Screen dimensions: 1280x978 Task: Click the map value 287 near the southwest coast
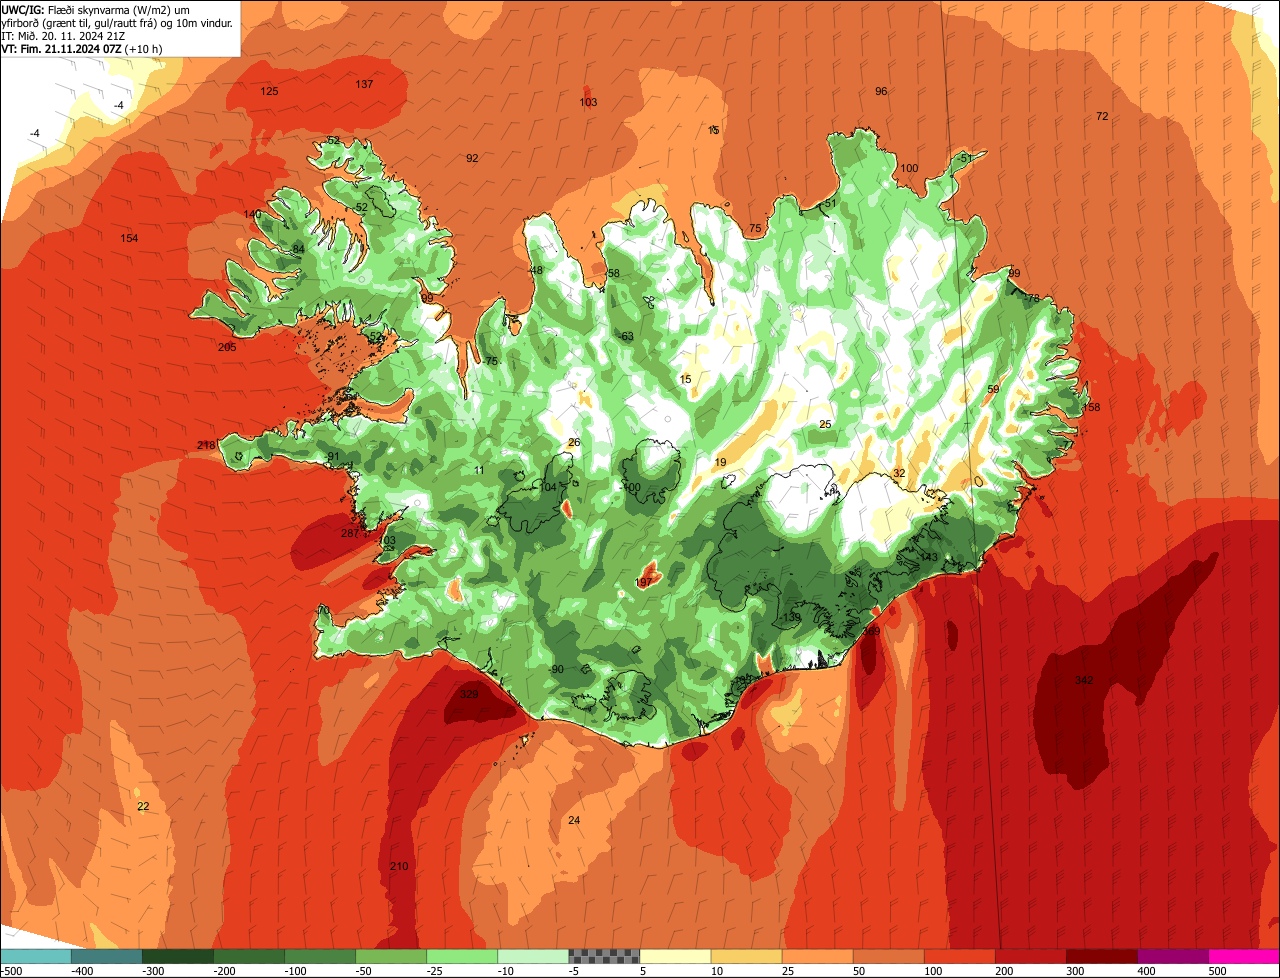[x=350, y=533]
